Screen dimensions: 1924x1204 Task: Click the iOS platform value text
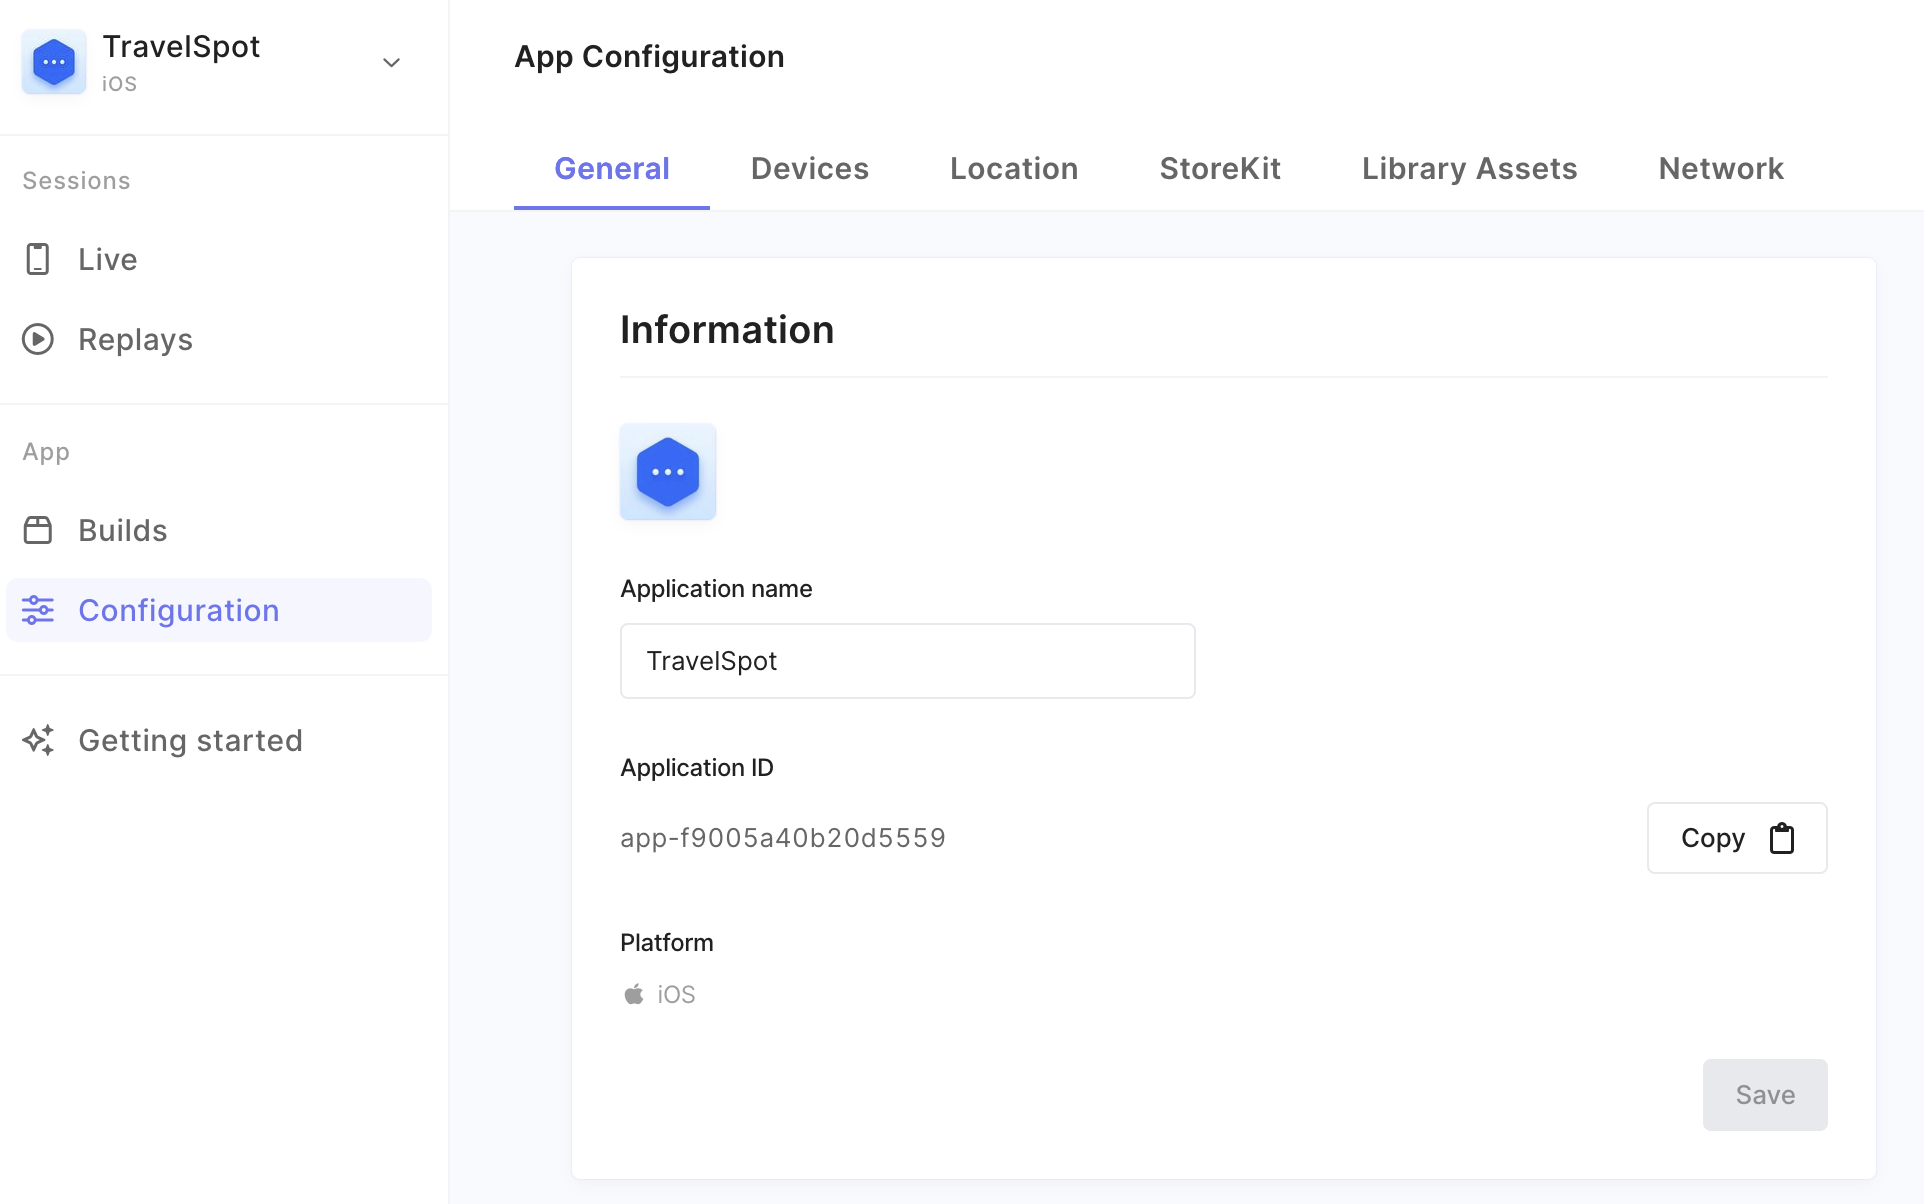coord(676,994)
